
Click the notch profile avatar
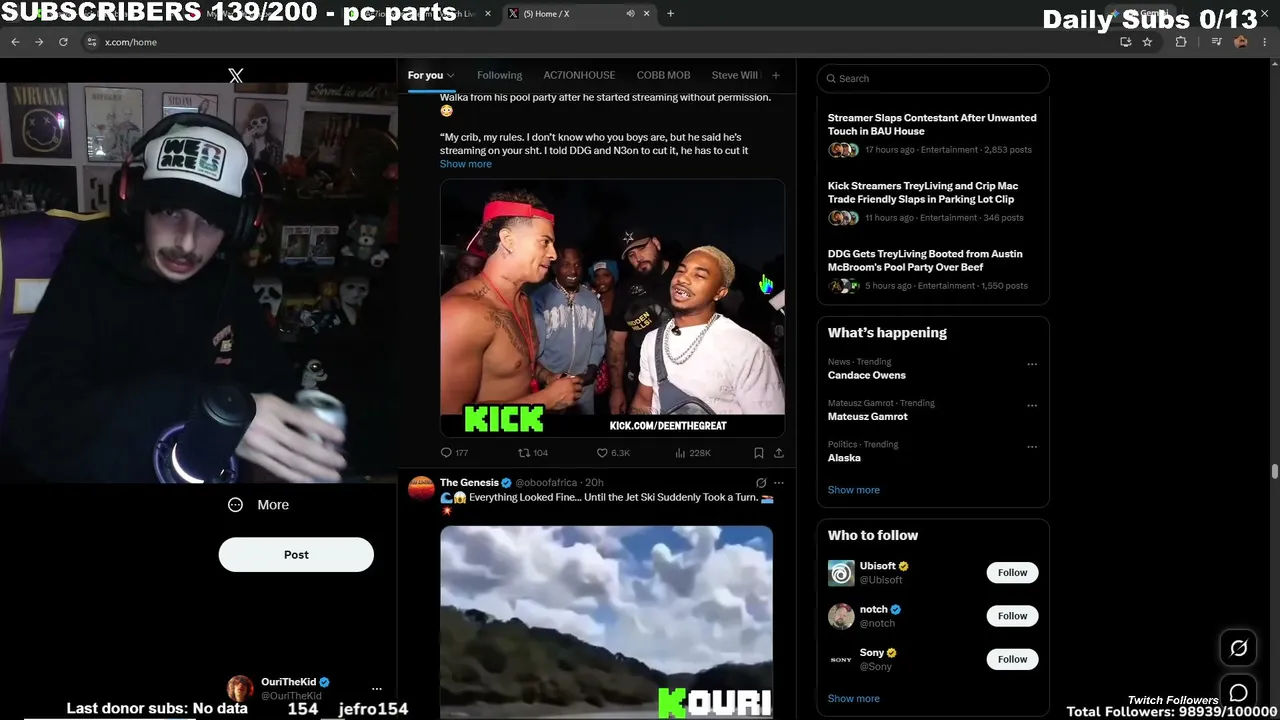[841, 616]
